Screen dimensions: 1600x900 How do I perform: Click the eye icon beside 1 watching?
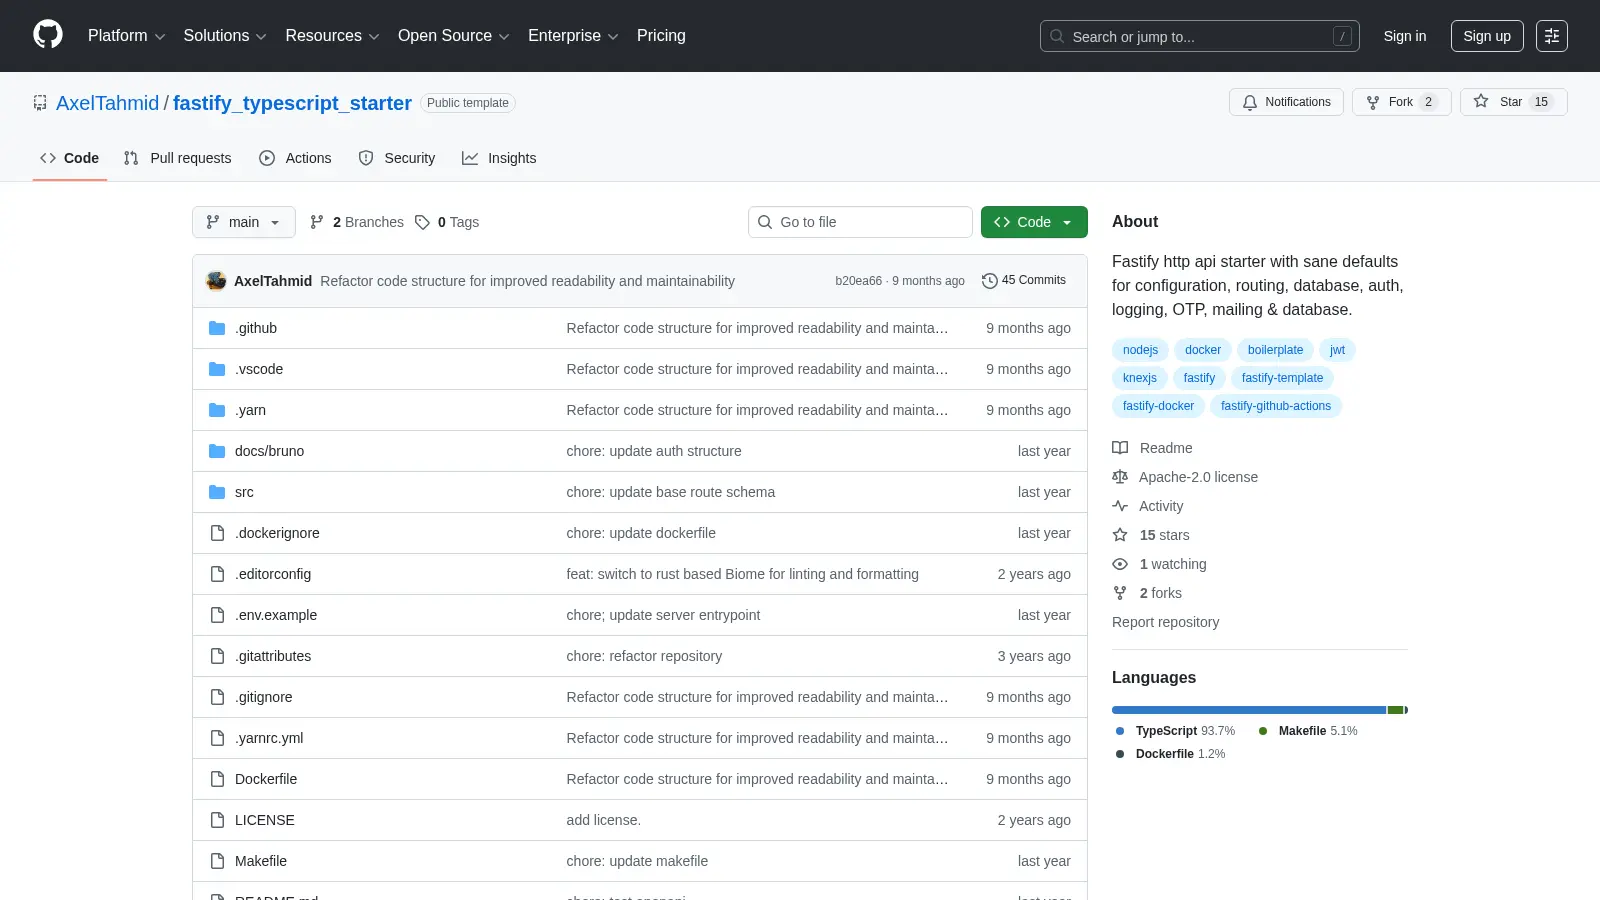(x=1120, y=564)
